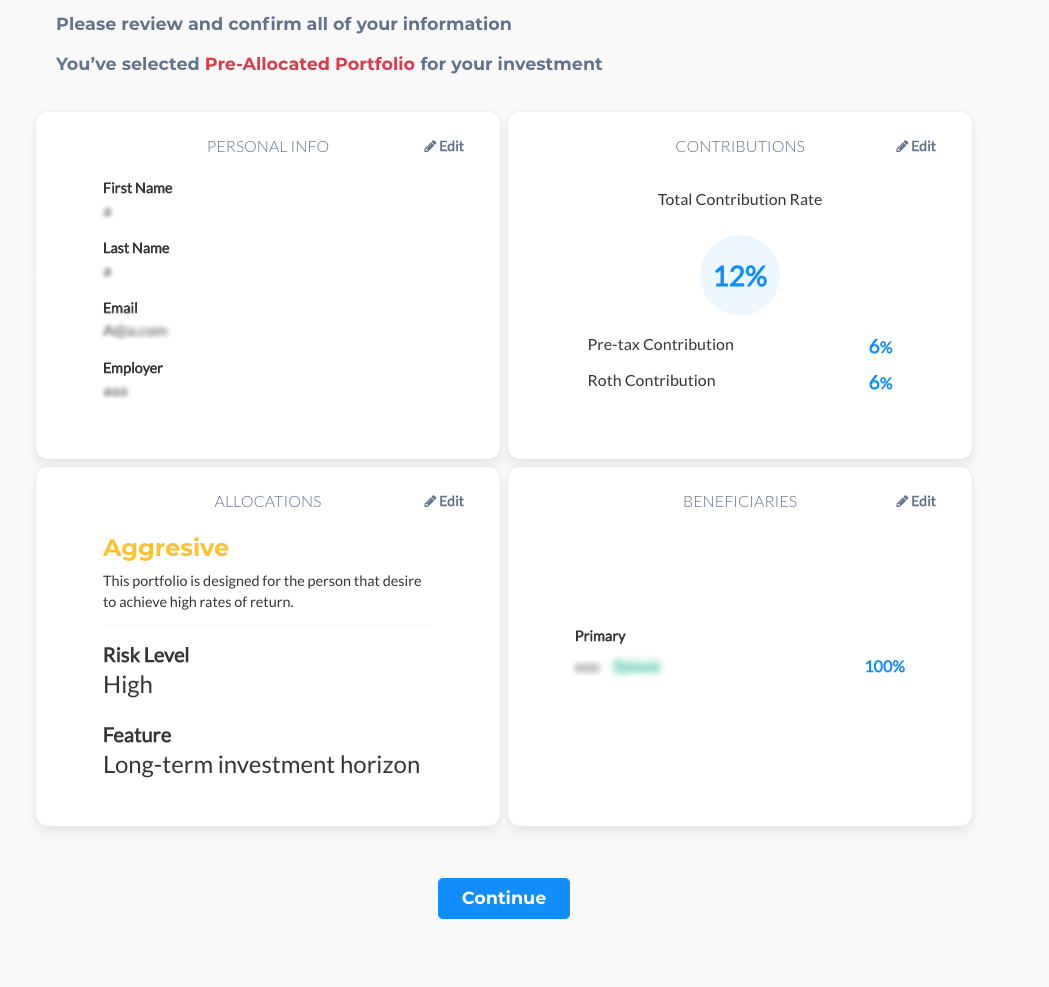The width and height of the screenshot is (1049, 987).
Task: Edit the Contributions section
Action: point(916,147)
